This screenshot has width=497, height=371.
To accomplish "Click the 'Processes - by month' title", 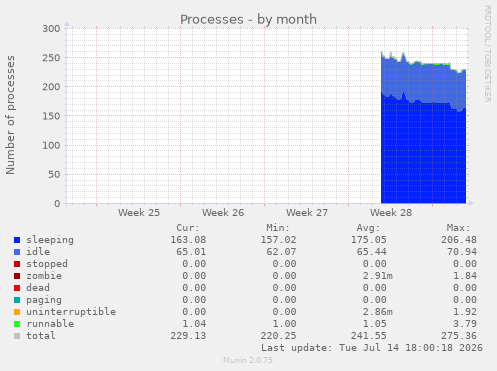I will tap(248, 19).
